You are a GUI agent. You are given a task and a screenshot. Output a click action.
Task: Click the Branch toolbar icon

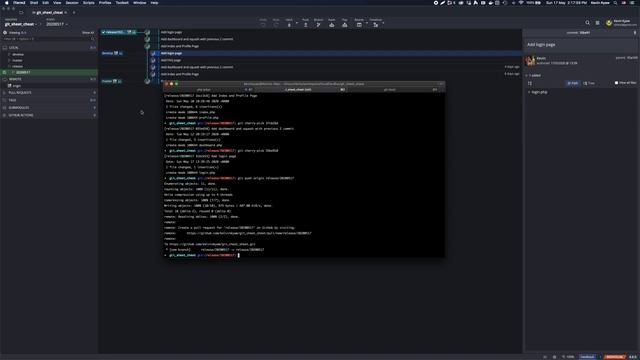[318, 24]
